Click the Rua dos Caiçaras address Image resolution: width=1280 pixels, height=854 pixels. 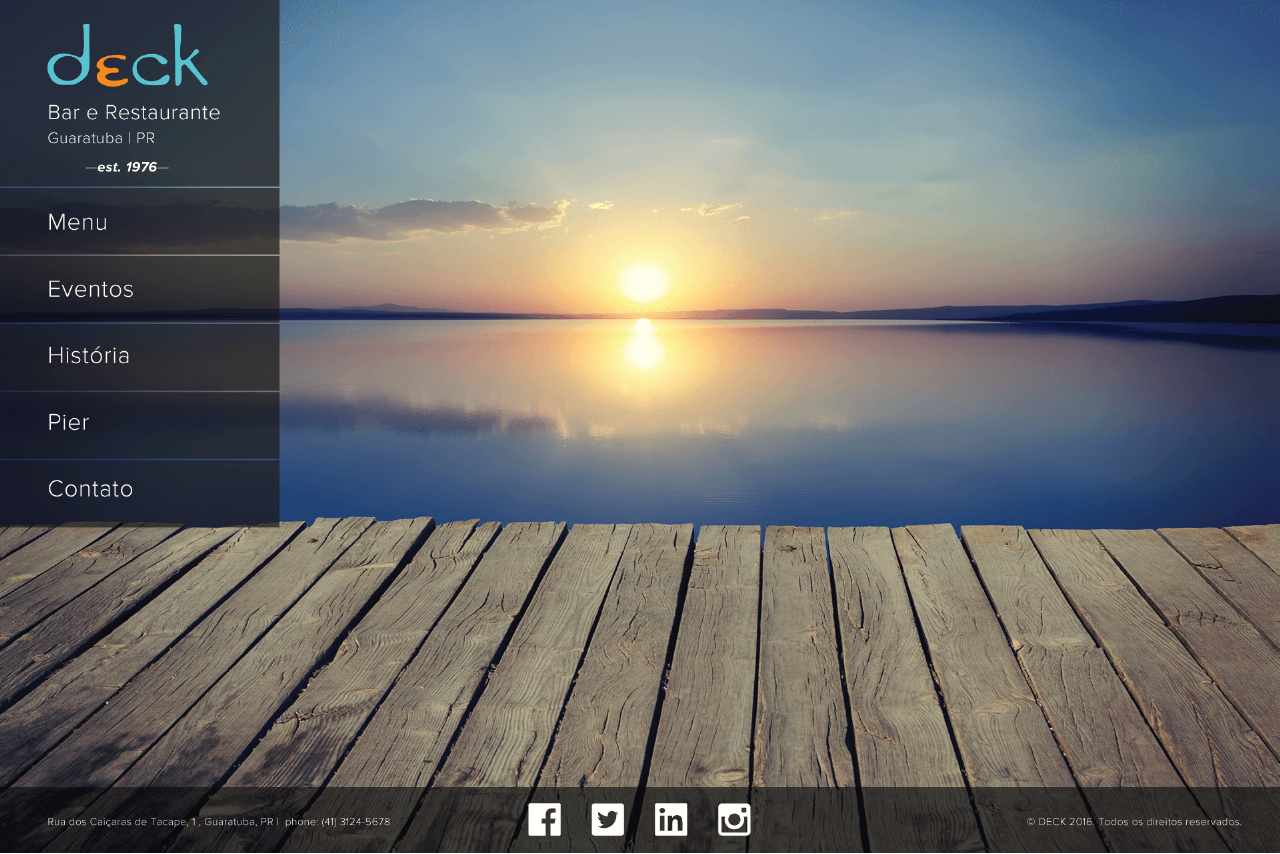tap(160, 822)
